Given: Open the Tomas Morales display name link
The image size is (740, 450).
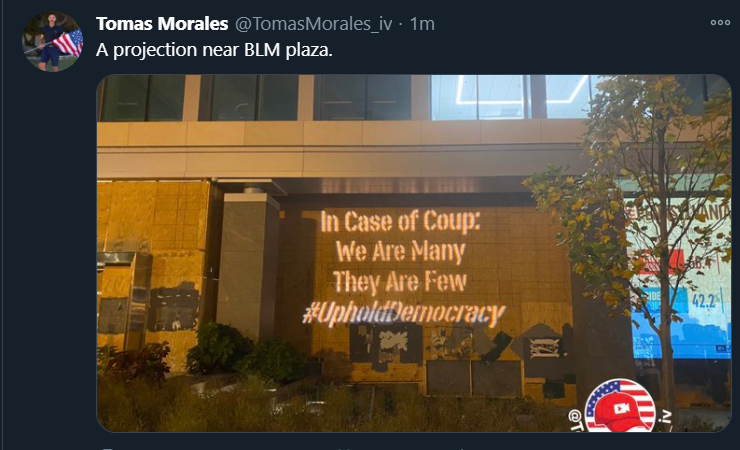Looking at the screenshot, I should click(x=162, y=24).
